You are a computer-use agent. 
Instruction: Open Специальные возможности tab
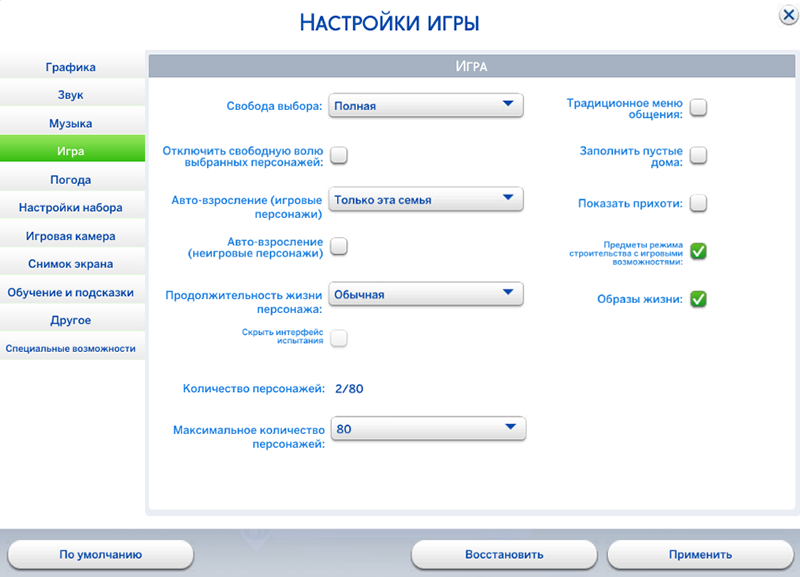[x=71, y=348]
